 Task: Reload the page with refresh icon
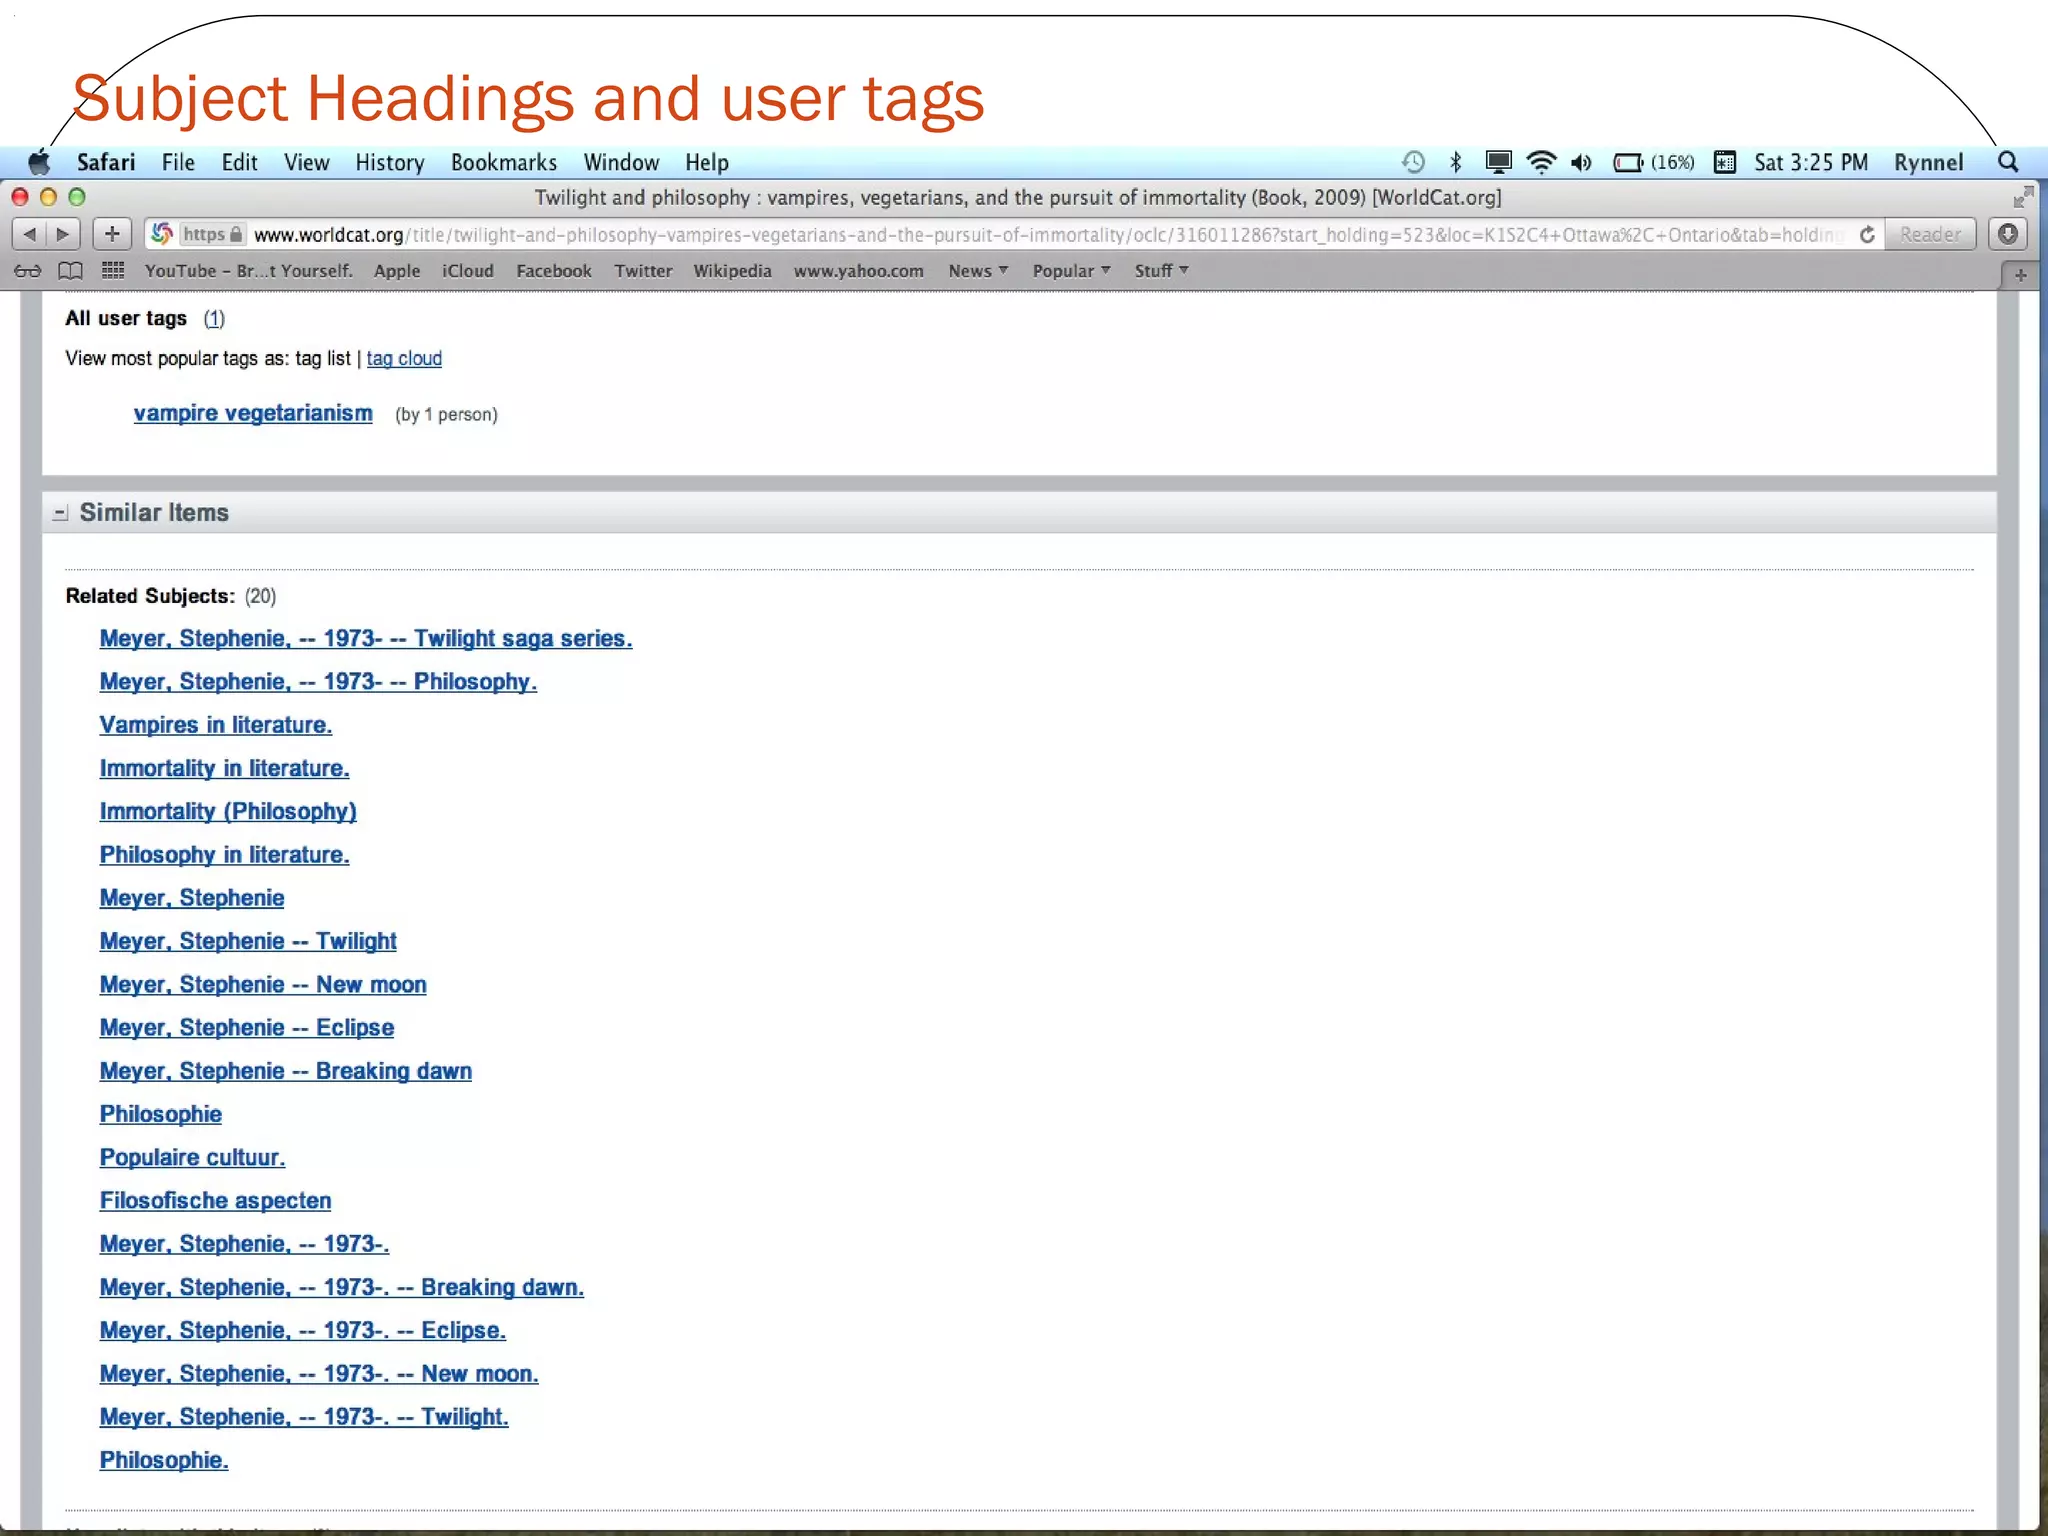tap(1867, 234)
